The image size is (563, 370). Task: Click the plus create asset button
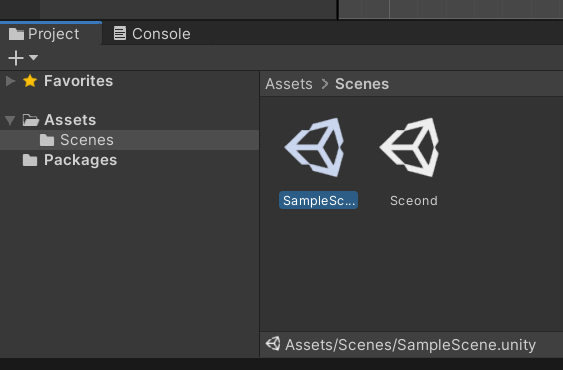[x=16, y=58]
